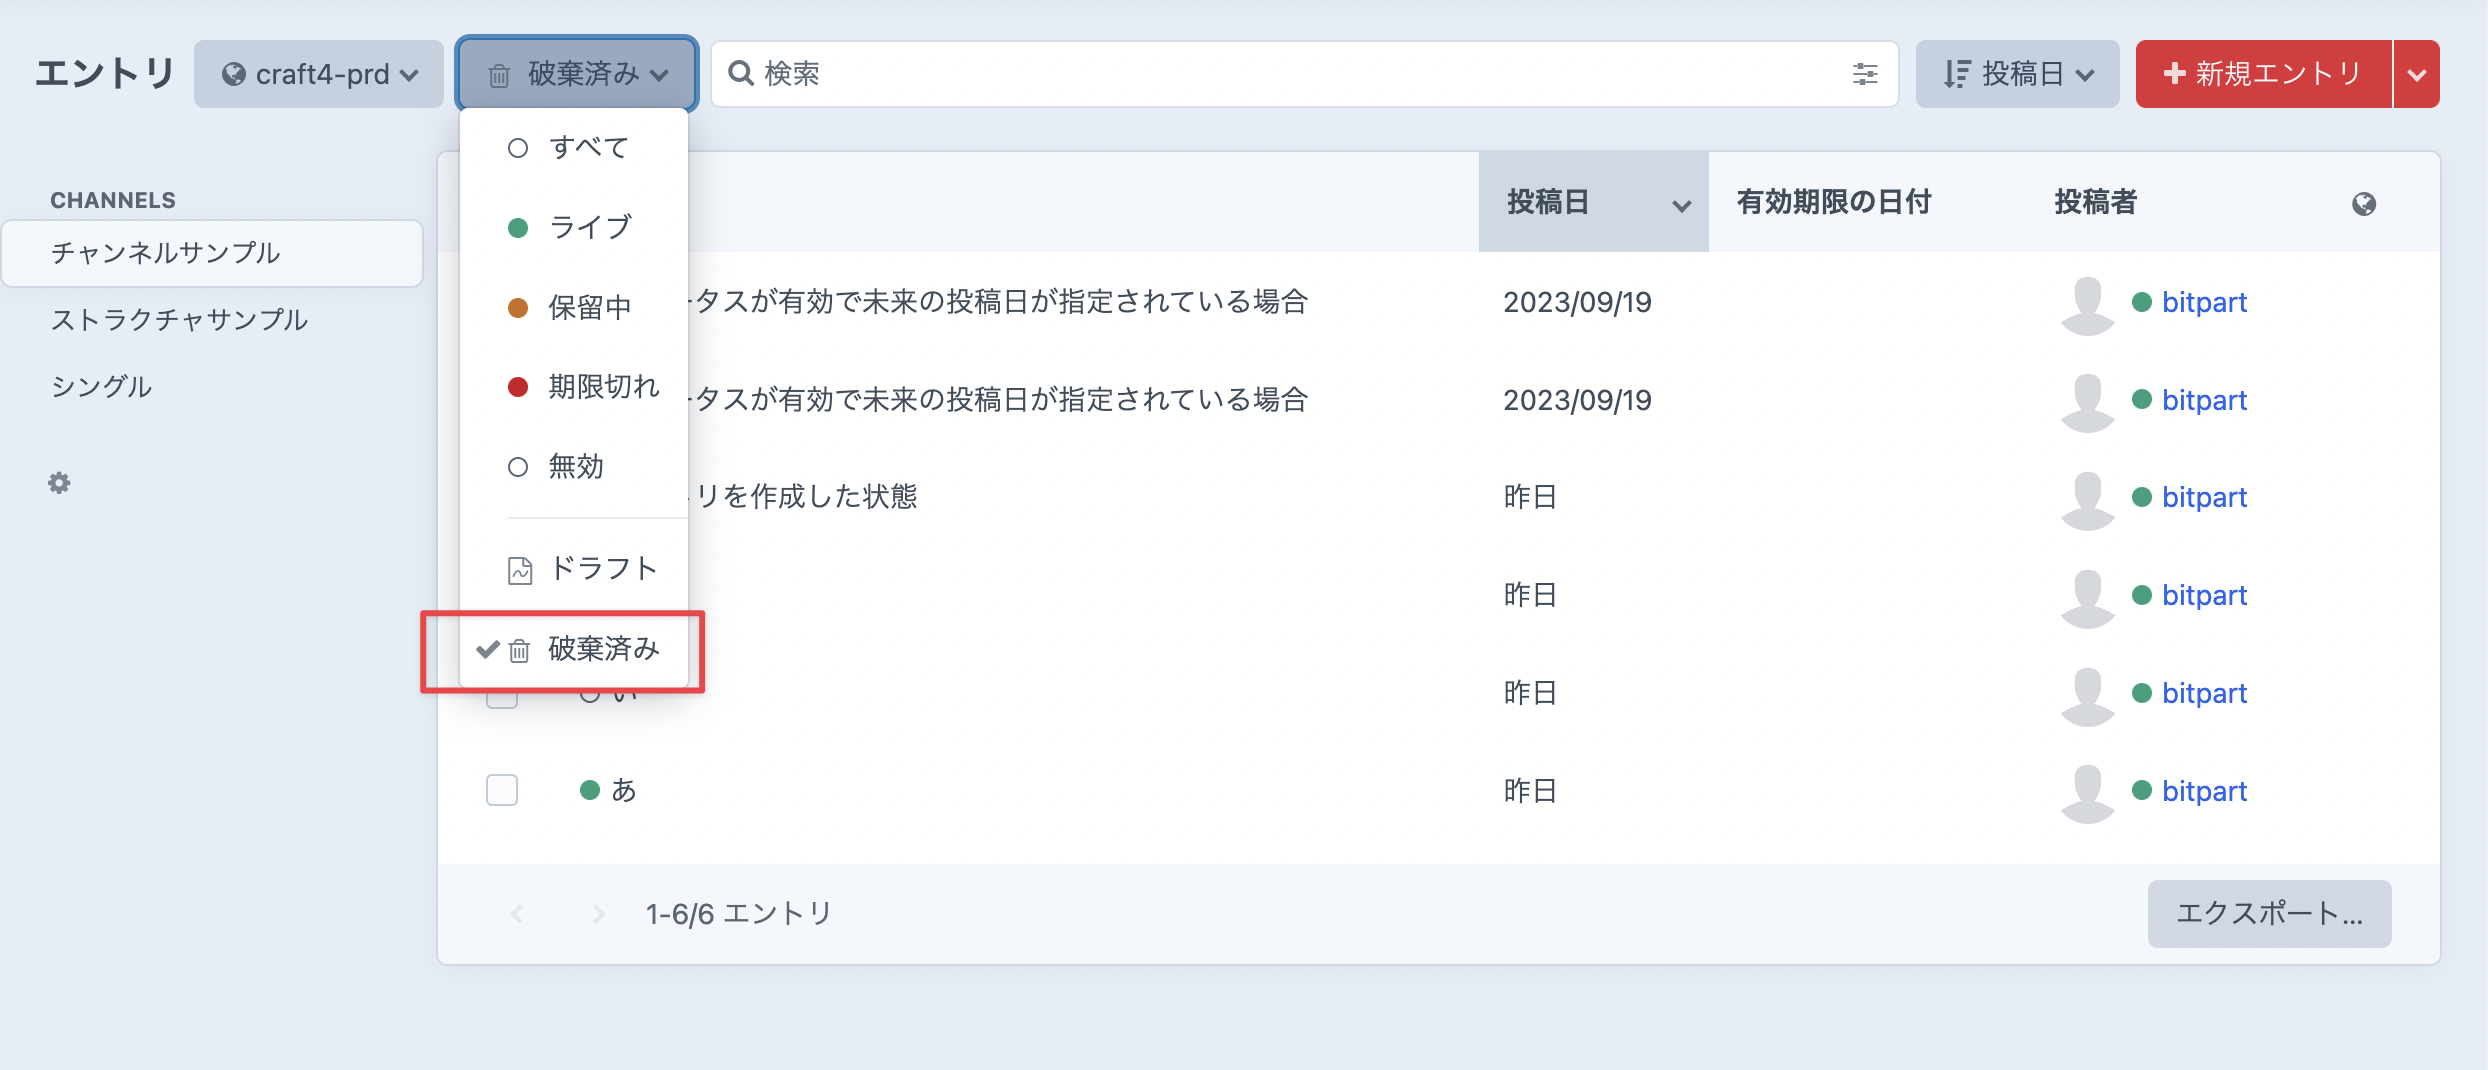Check the checkbox of entry あ

click(502, 790)
